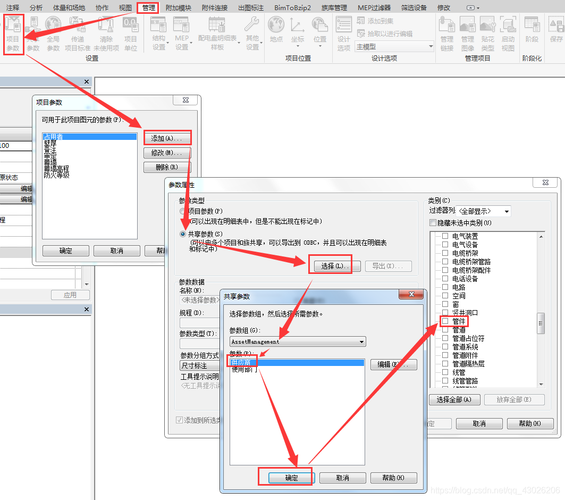
Task: Click 添加(A)... in Project Parameters dialog
Action: (x=167, y=138)
